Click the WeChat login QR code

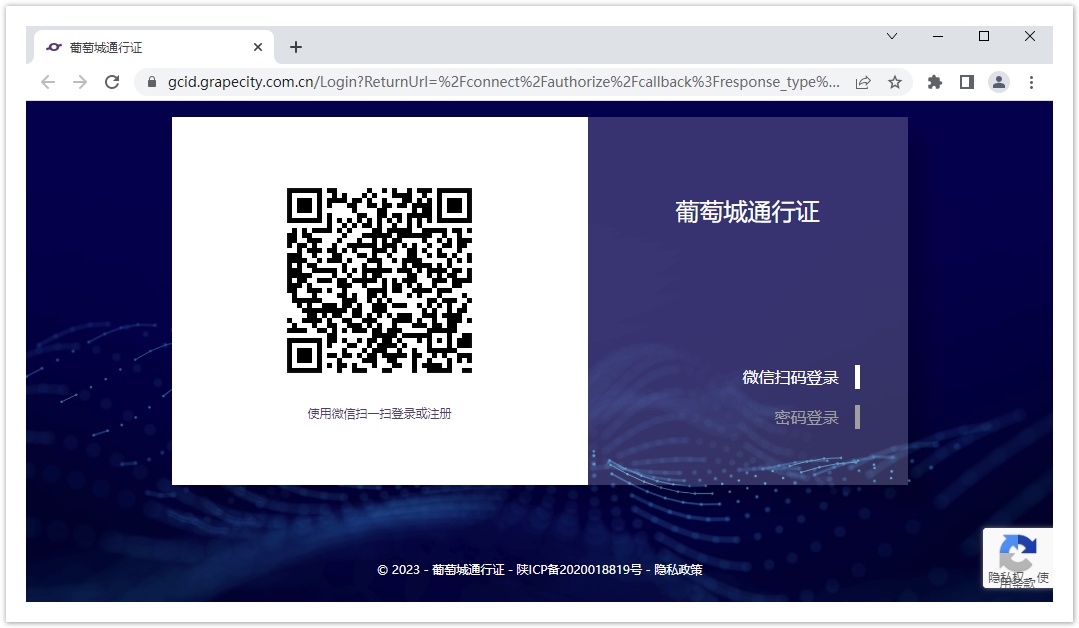point(379,281)
